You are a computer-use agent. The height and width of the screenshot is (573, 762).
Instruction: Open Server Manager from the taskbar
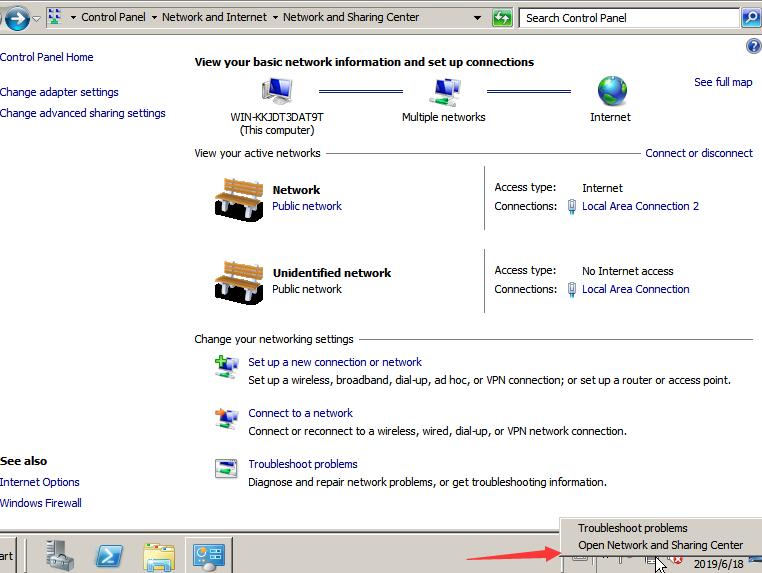60,555
